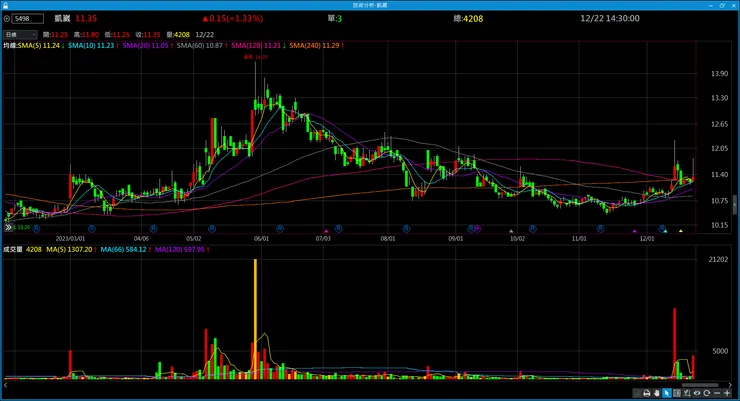740x401 pixels.
Task: Click the MA(120) 597.95 volume label
Action: pyautogui.click(x=180, y=250)
